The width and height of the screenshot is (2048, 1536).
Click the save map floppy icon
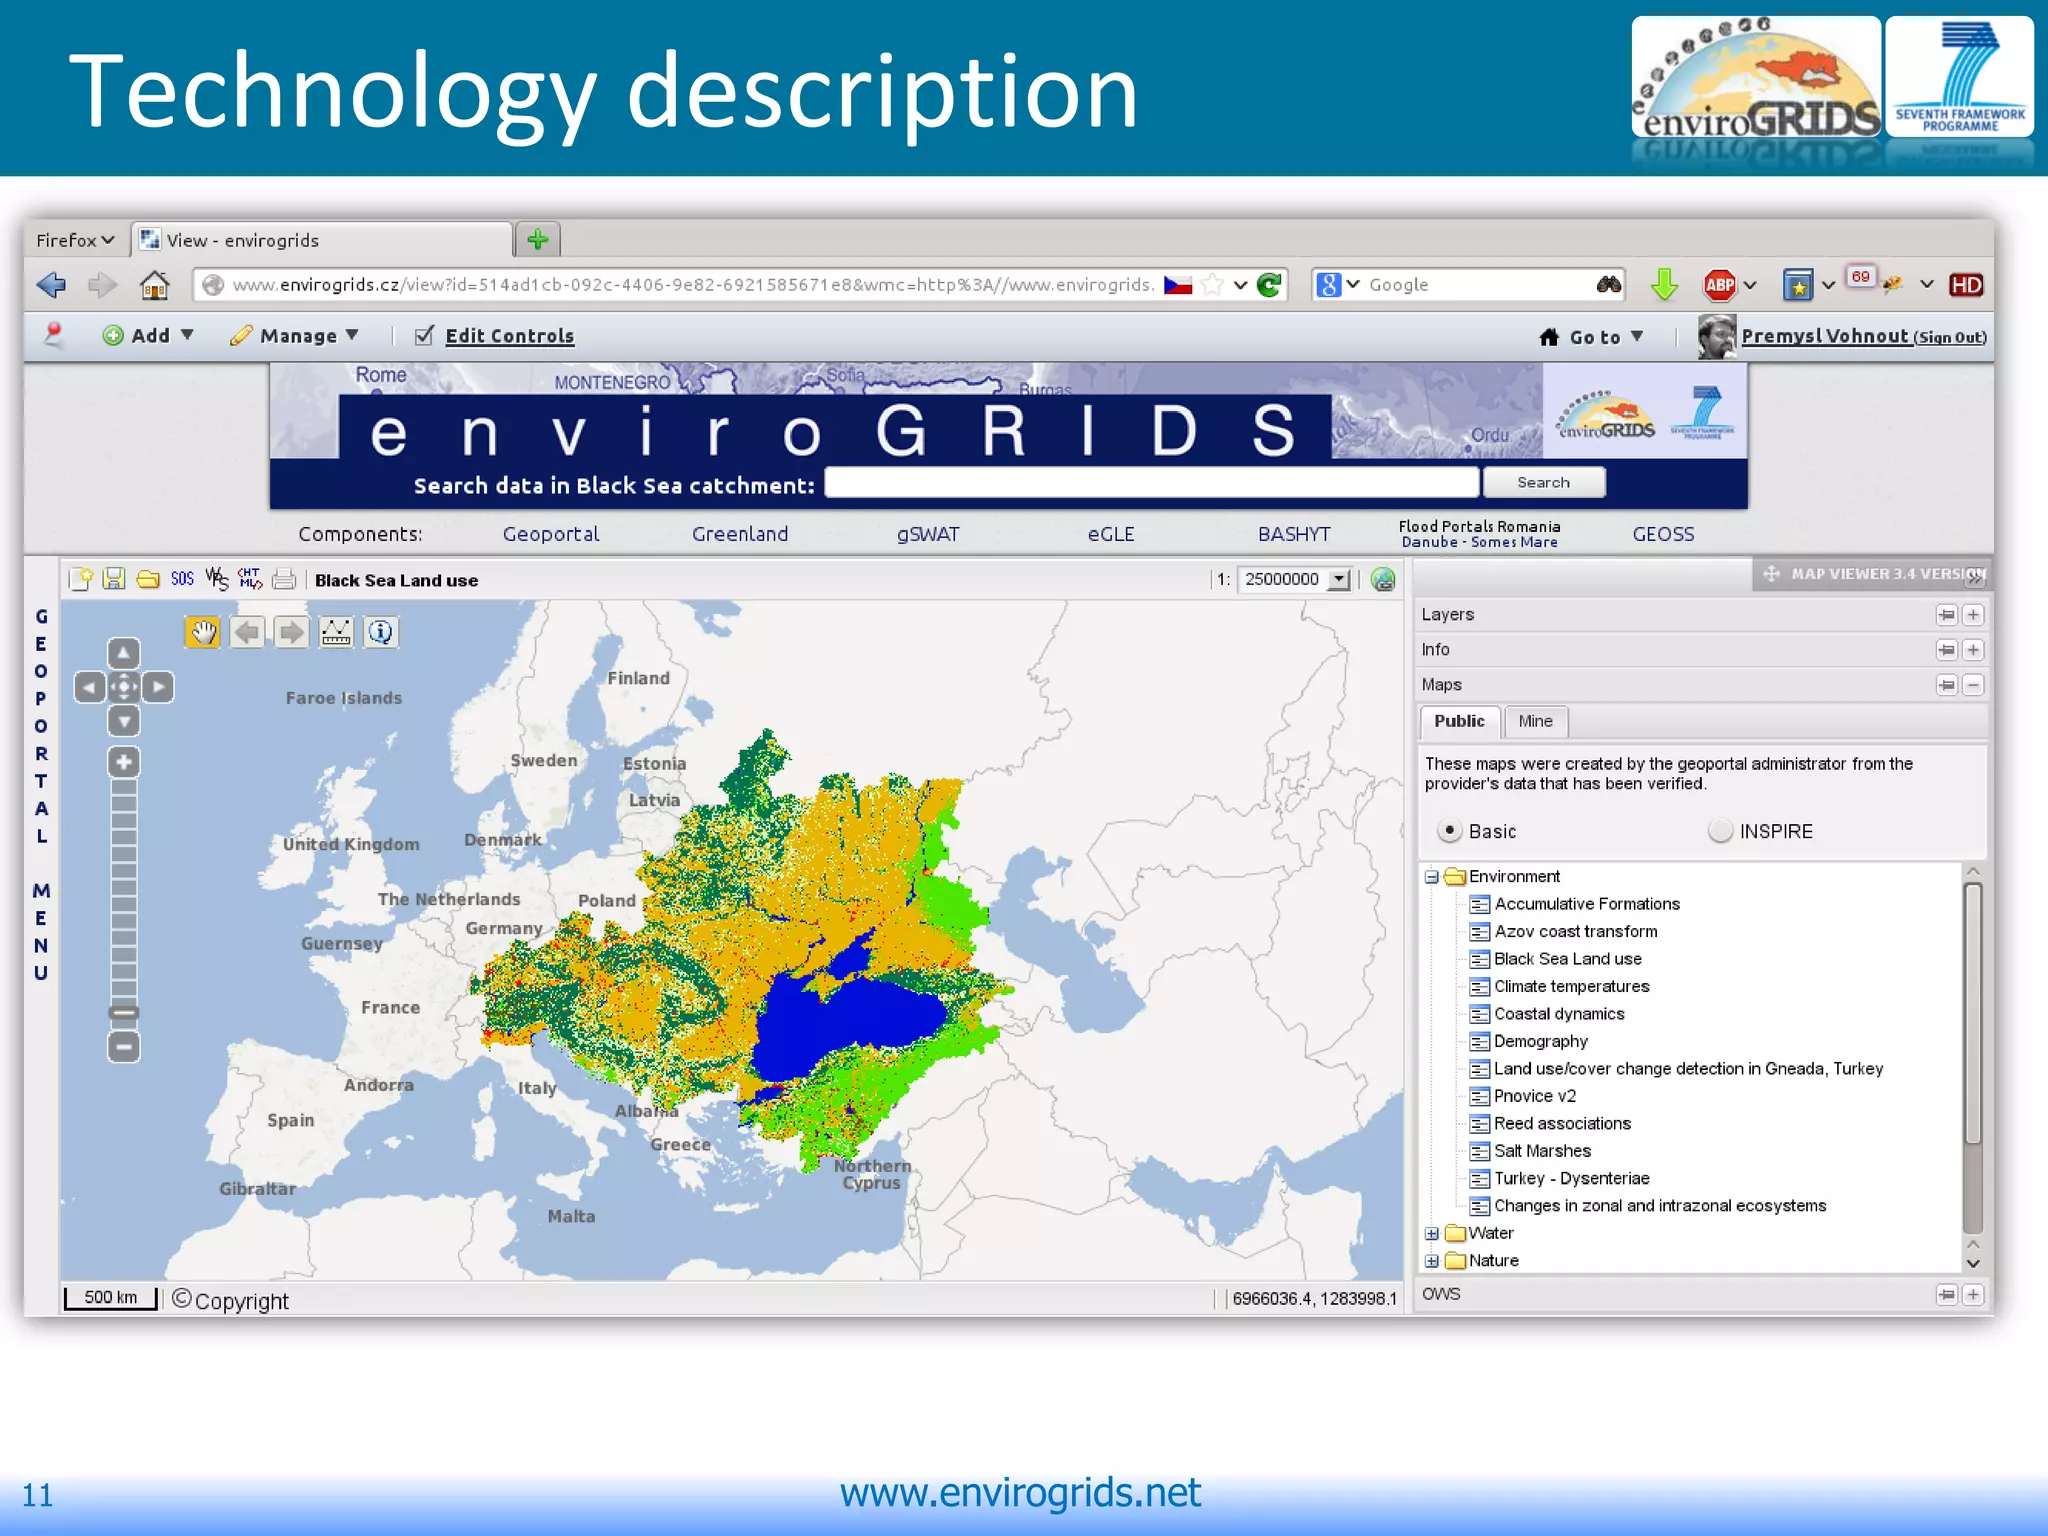pos(114,579)
